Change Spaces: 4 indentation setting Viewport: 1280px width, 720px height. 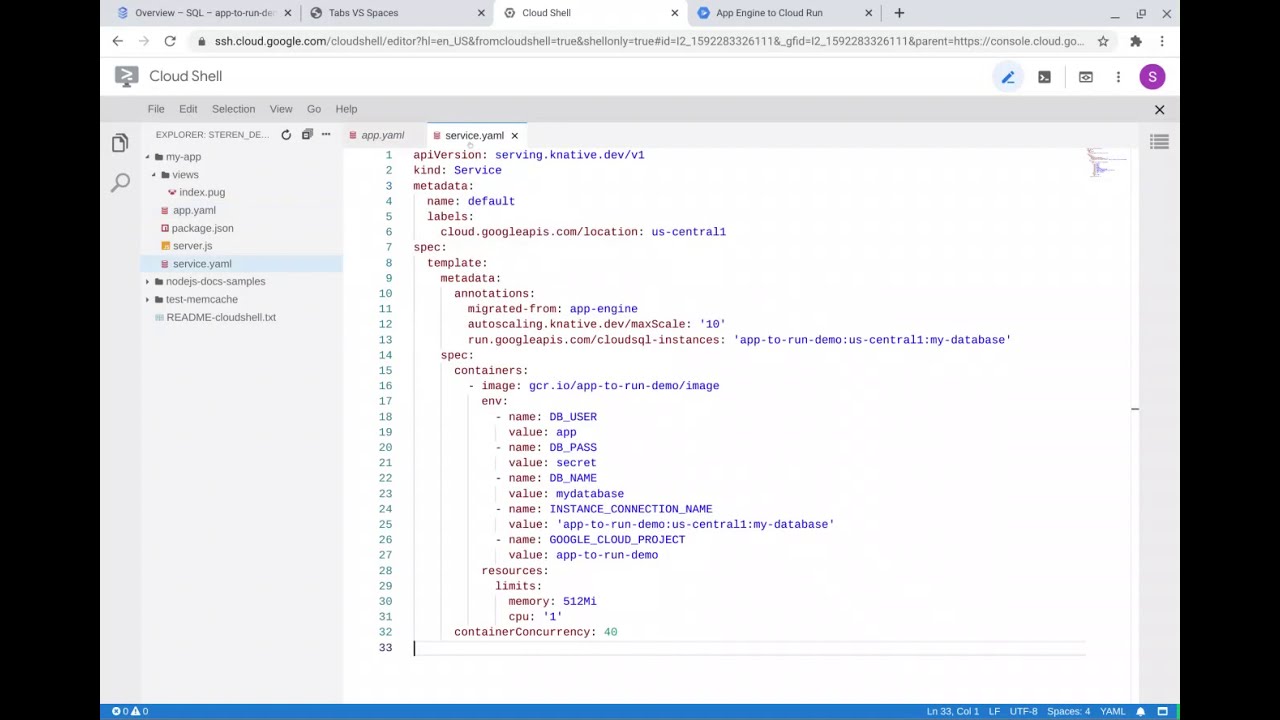1069,711
